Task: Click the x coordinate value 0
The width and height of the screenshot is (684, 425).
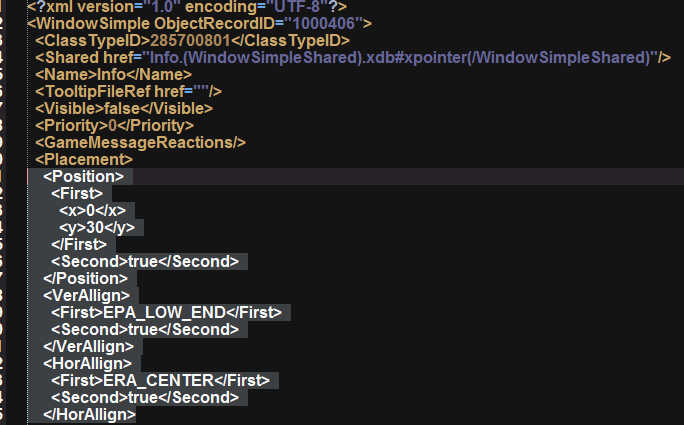Action: click(91, 210)
